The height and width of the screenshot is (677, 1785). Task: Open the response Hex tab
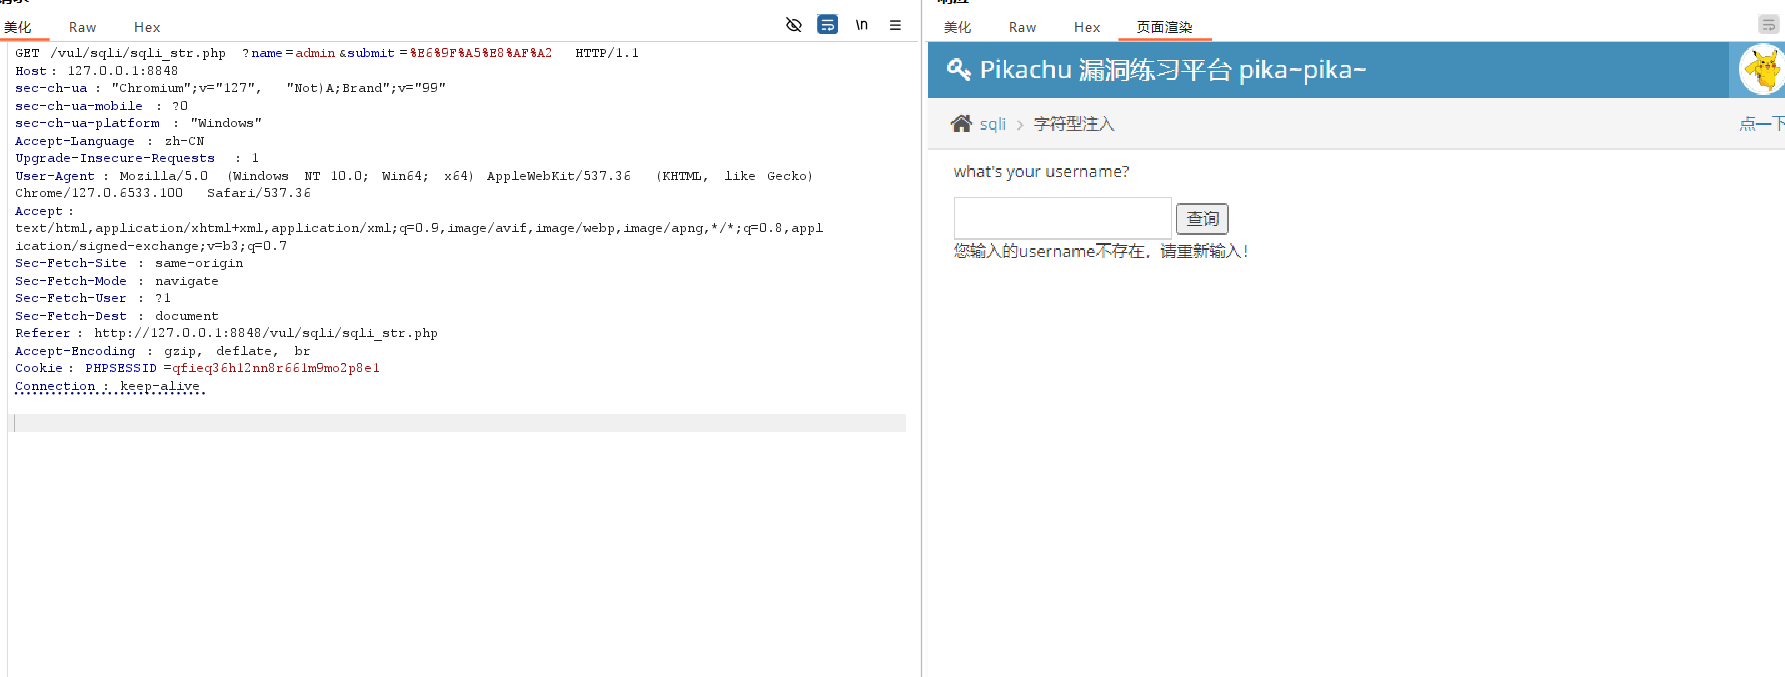pyautogui.click(x=1087, y=27)
